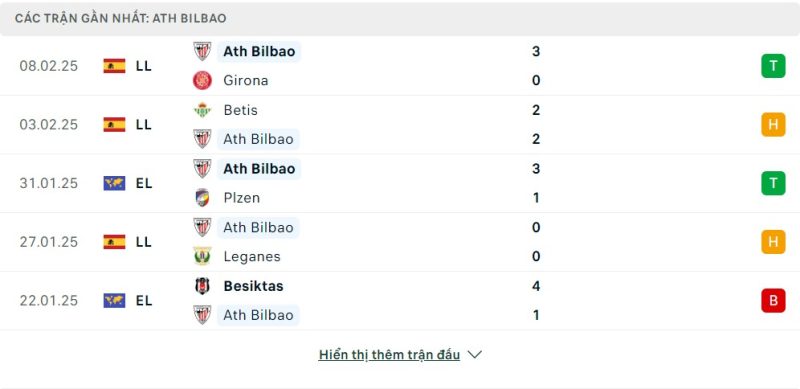
Task: Click the Betis club crest icon
Action: (x=203, y=110)
